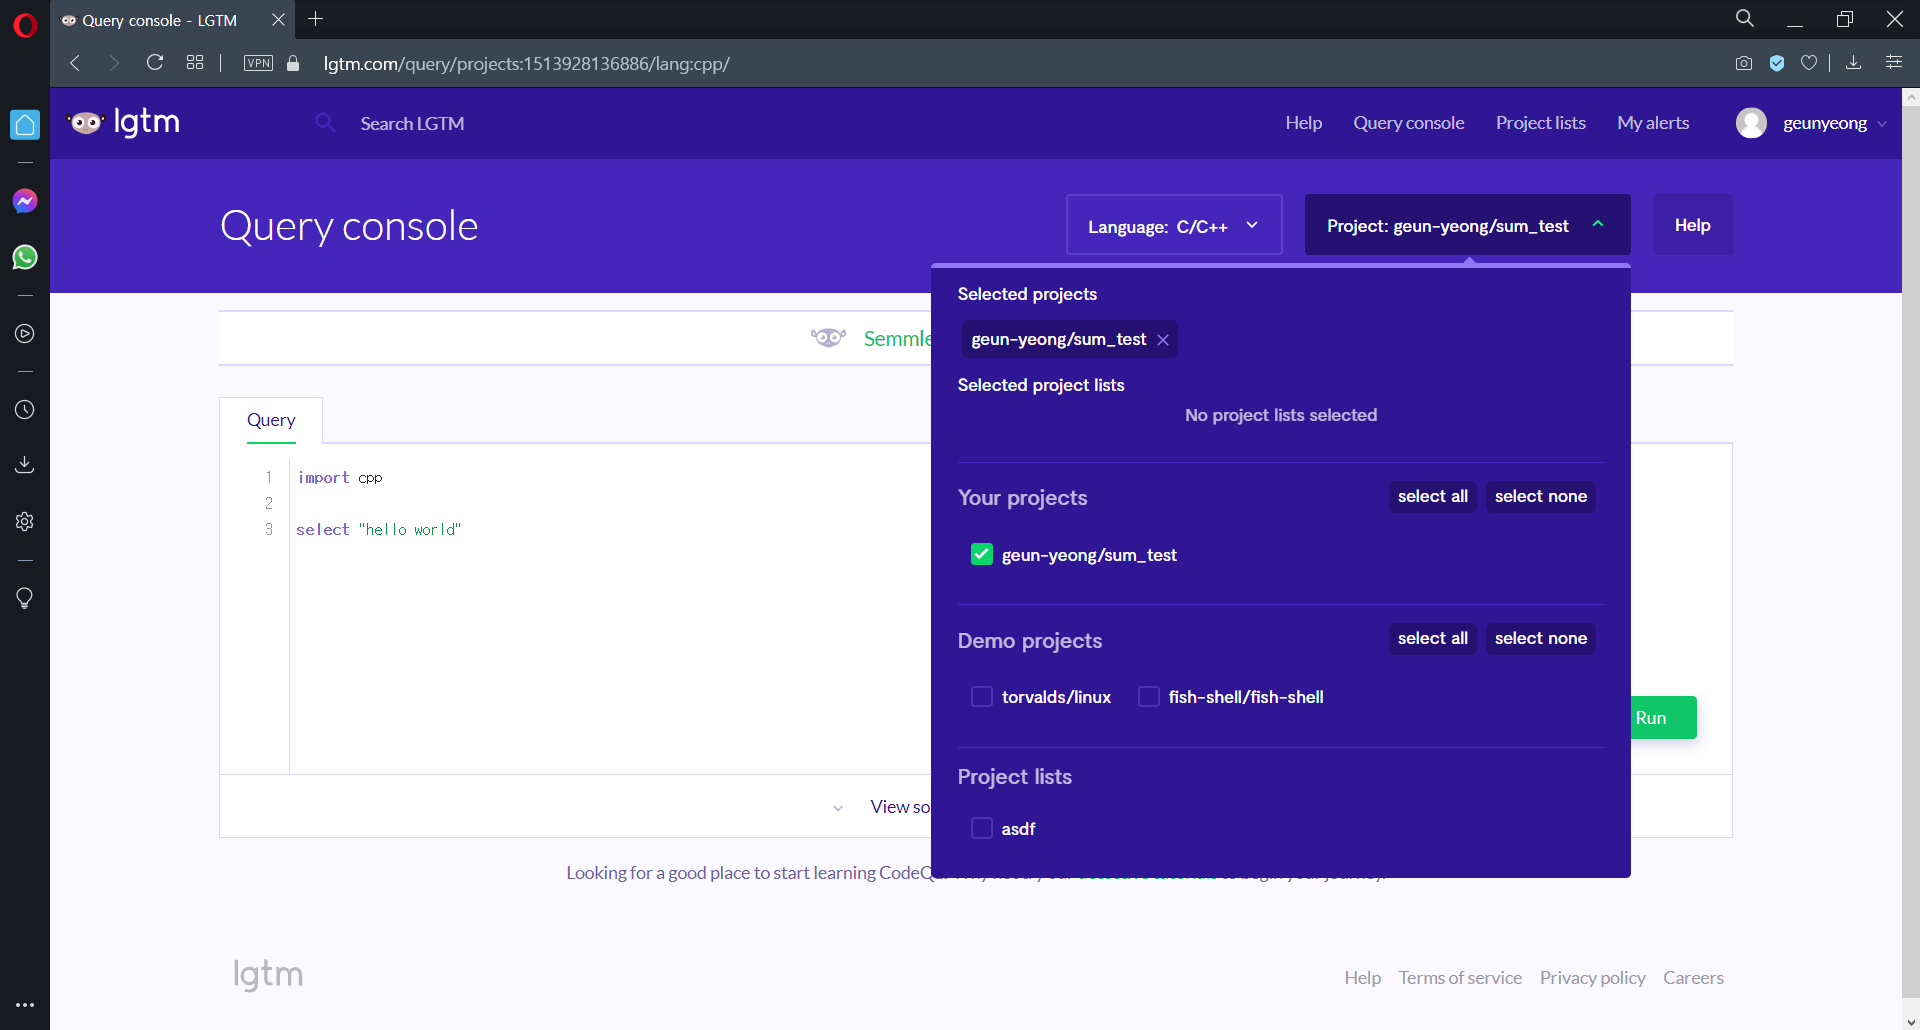
Task: Click the footer lgtm logo
Action: coord(268,974)
